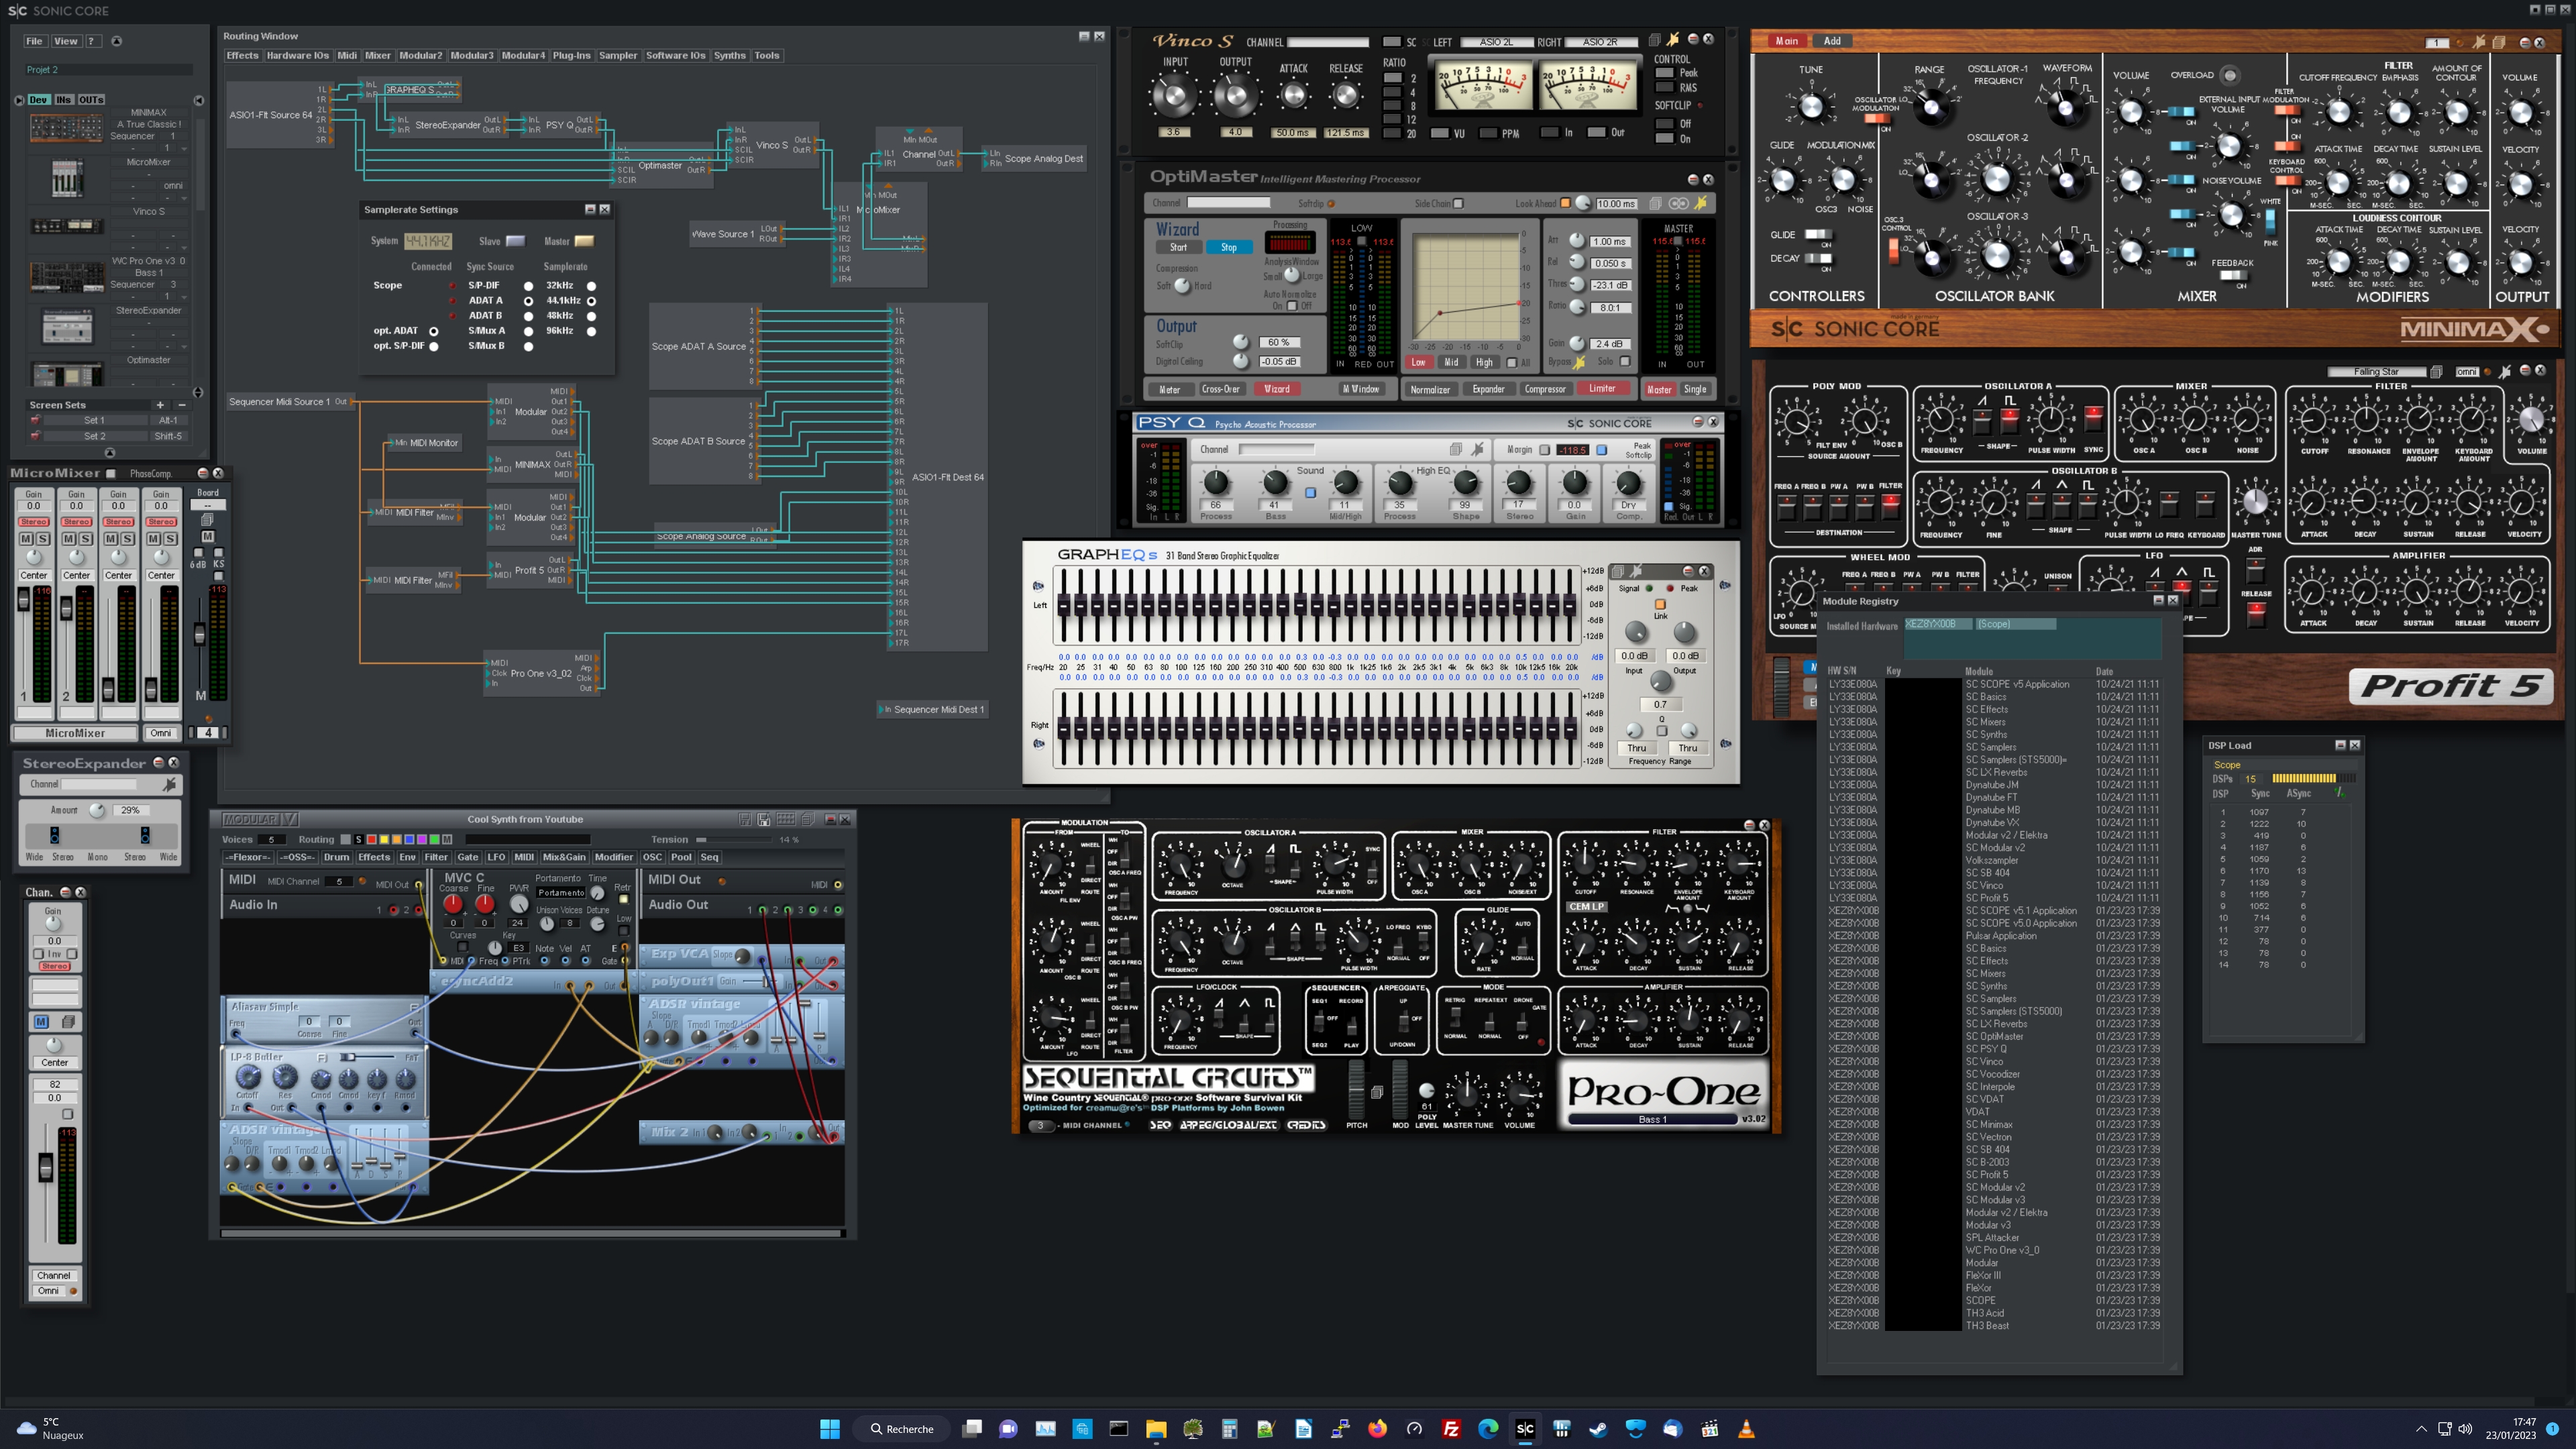This screenshot has width=2576, height=1449.
Task: Open the Vinco S RIGHT input ASIO 2R selector
Action: (x=1600, y=42)
